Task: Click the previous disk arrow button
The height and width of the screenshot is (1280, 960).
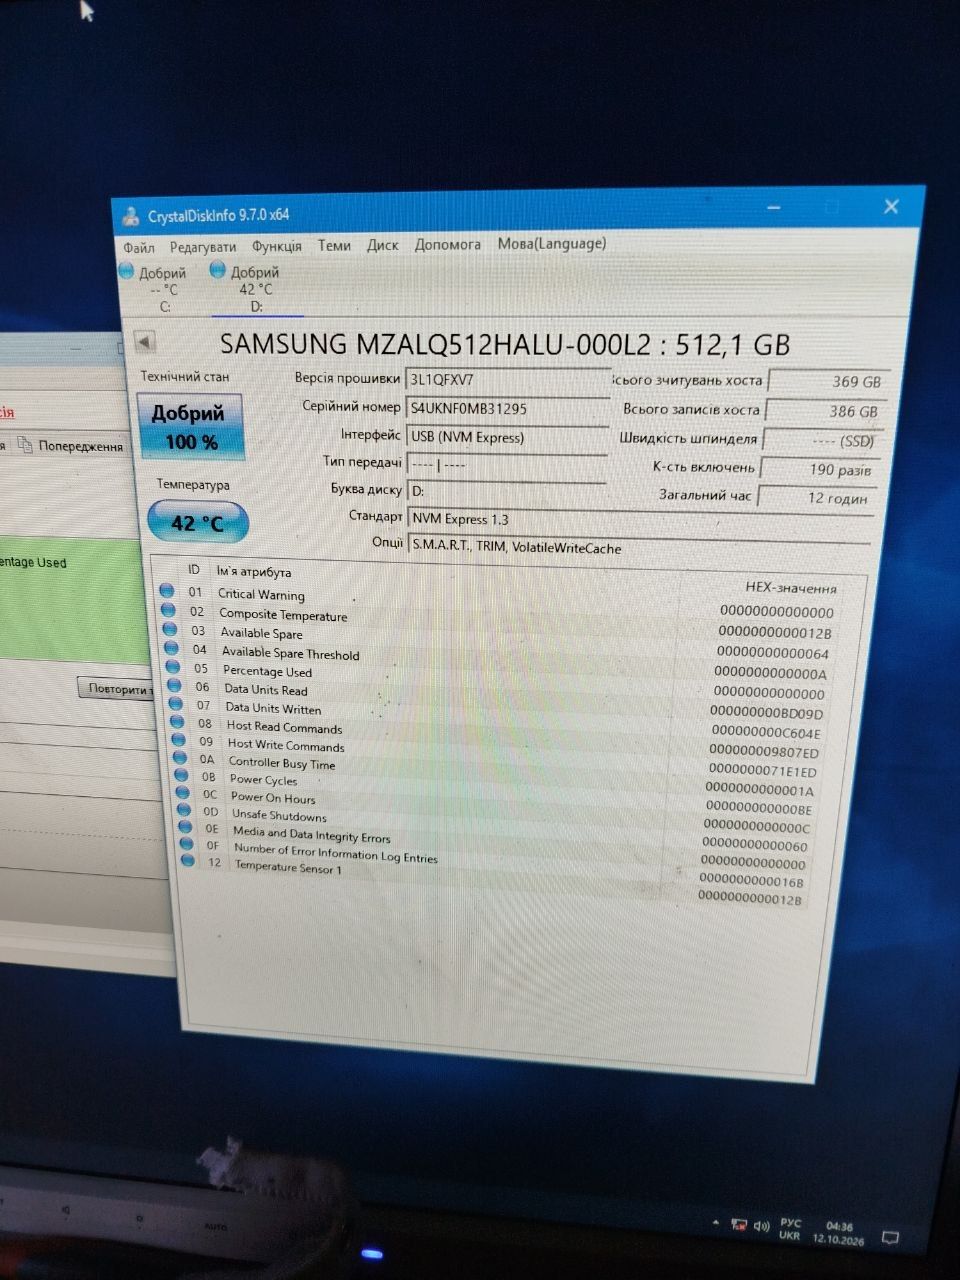Action: coord(145,341)
